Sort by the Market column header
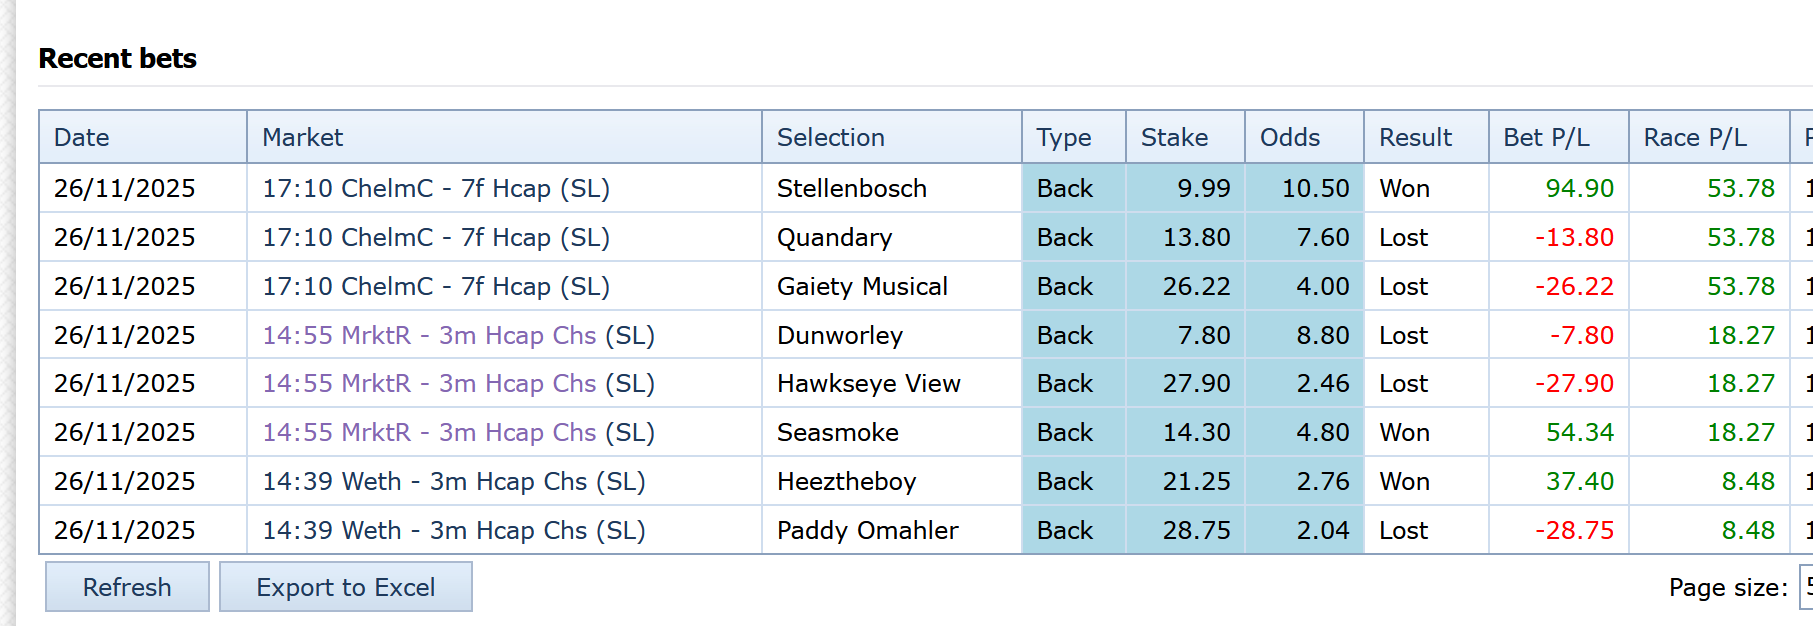Viewport: 1813px width, 626px height. point(302,137)
